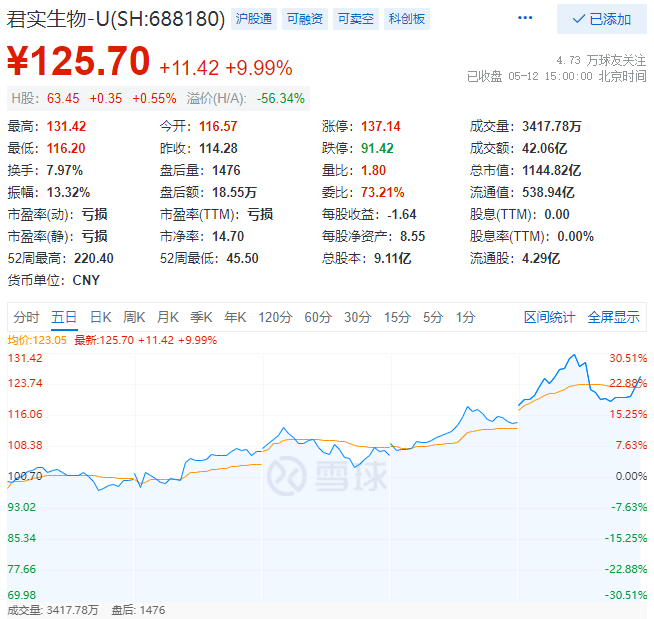Image resolution: width=654 pixels, height=619 pixels.
Task: Click the 已添加 watchlist button
Action: coord(601,19)
